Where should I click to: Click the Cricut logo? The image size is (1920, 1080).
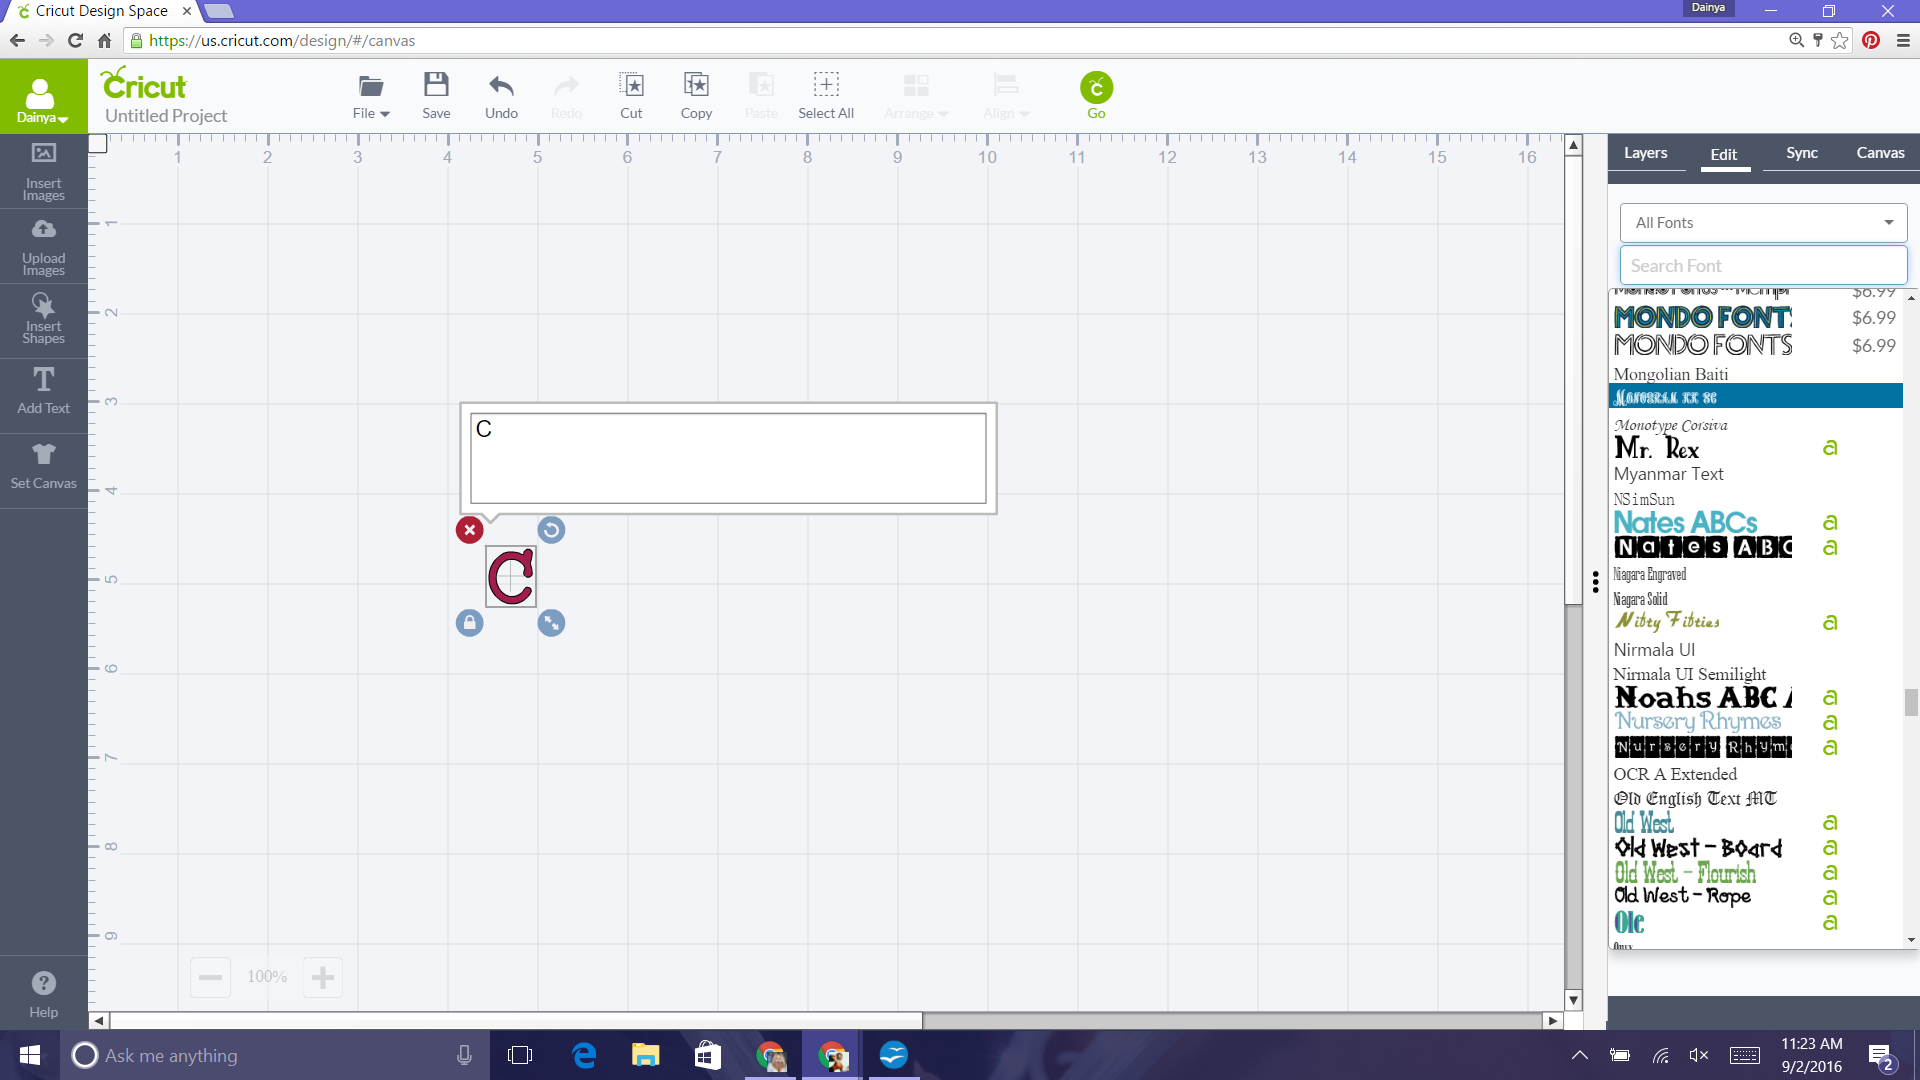pos(143,83)
